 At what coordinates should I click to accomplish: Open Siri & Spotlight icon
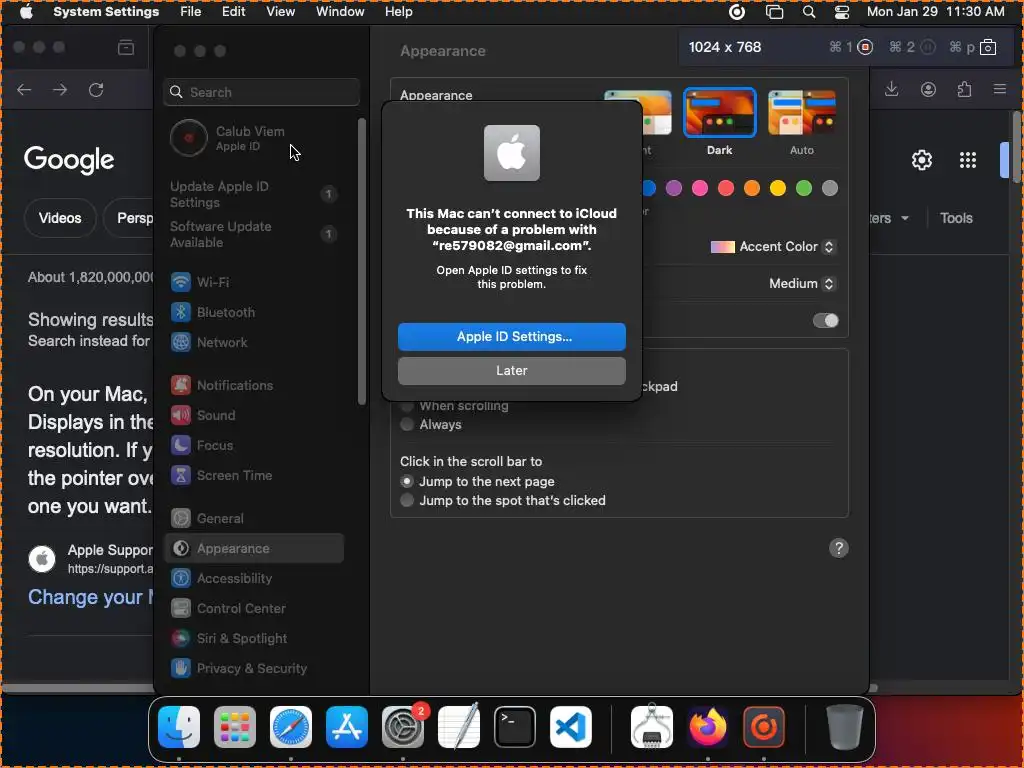[181, 639]
